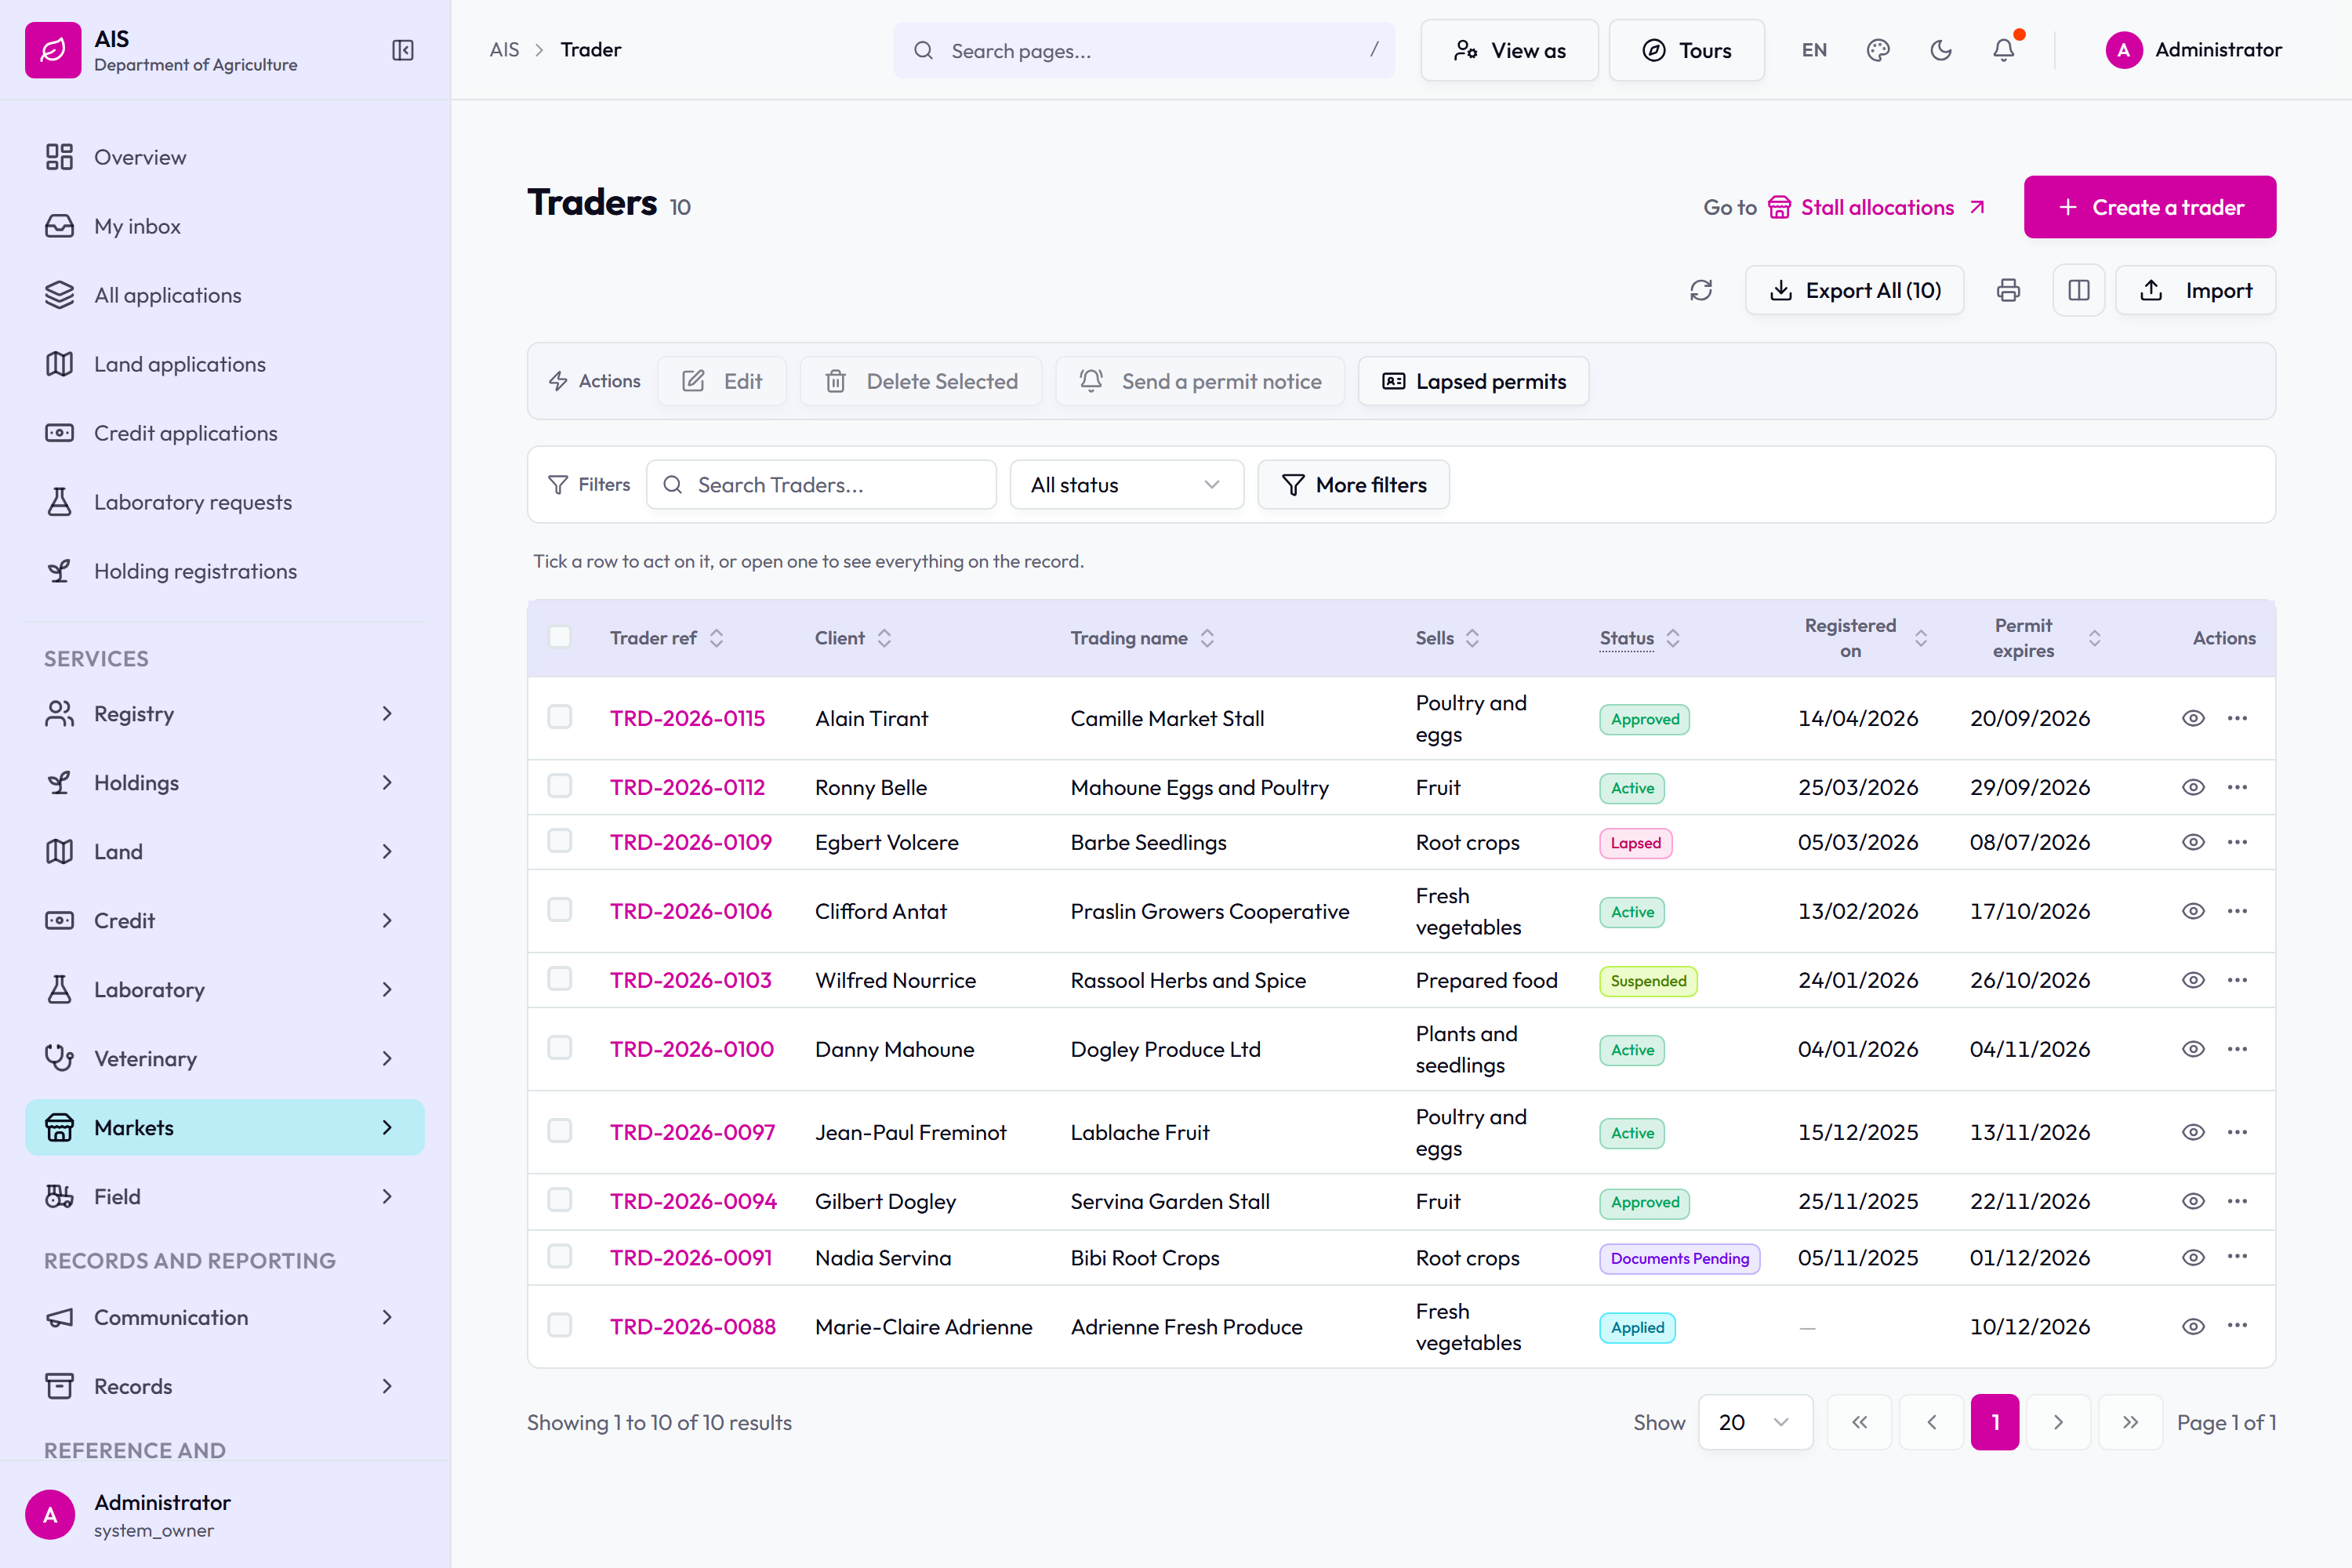Screen dimensions: 2352x1568
Task: Open the More filters button
Action: [x=1353, y=485]
